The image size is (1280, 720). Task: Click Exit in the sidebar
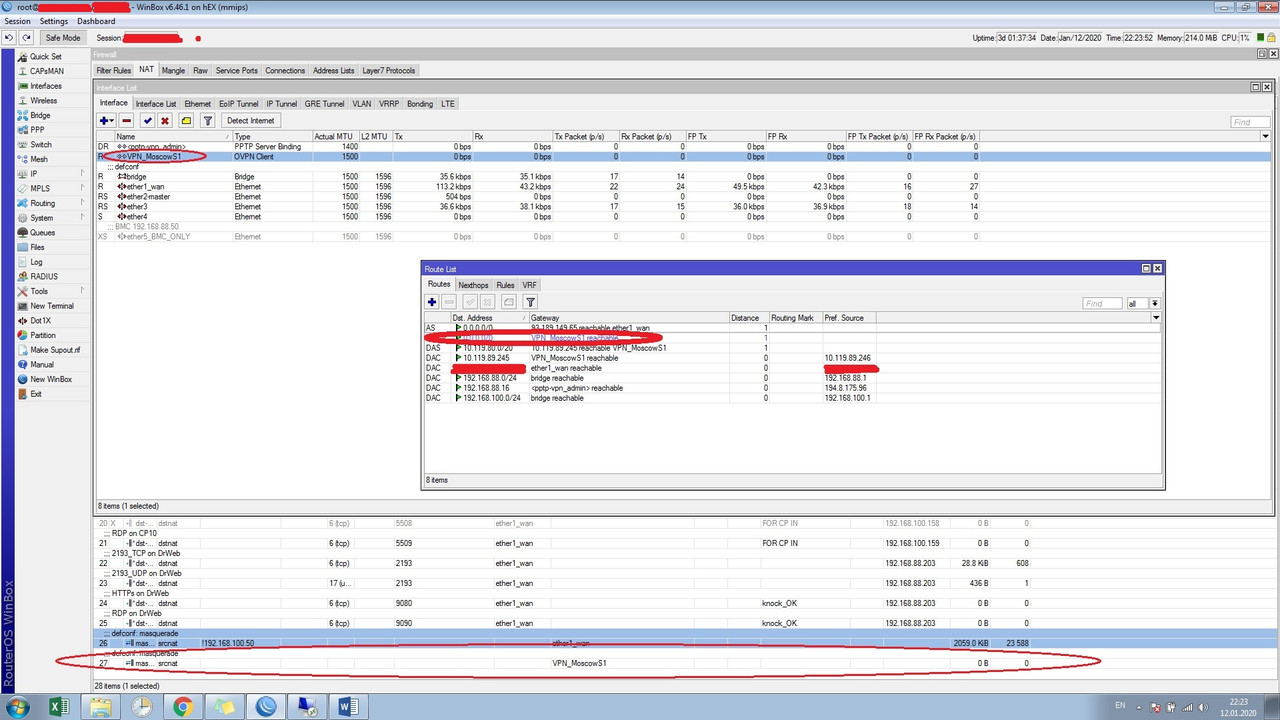coord(36,394)
